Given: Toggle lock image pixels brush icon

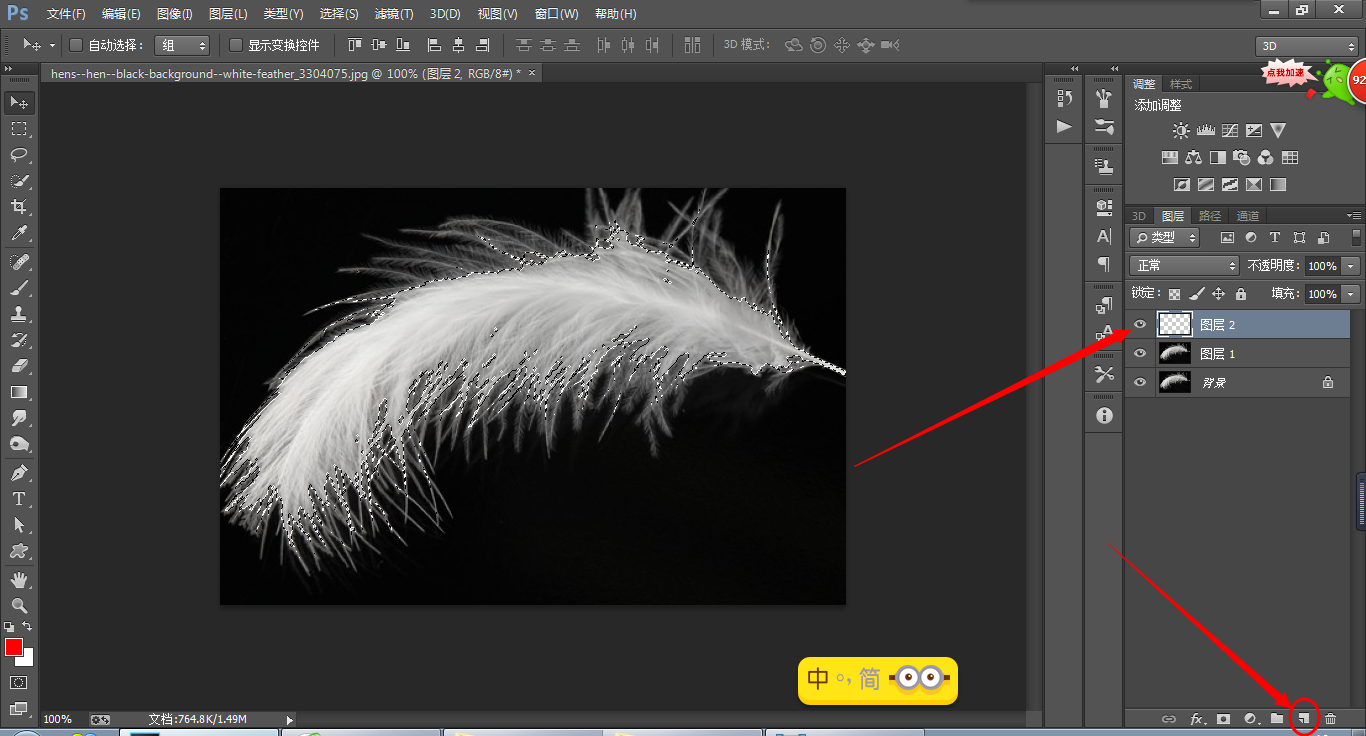Looking at the screenshot, I should 1196,294.
